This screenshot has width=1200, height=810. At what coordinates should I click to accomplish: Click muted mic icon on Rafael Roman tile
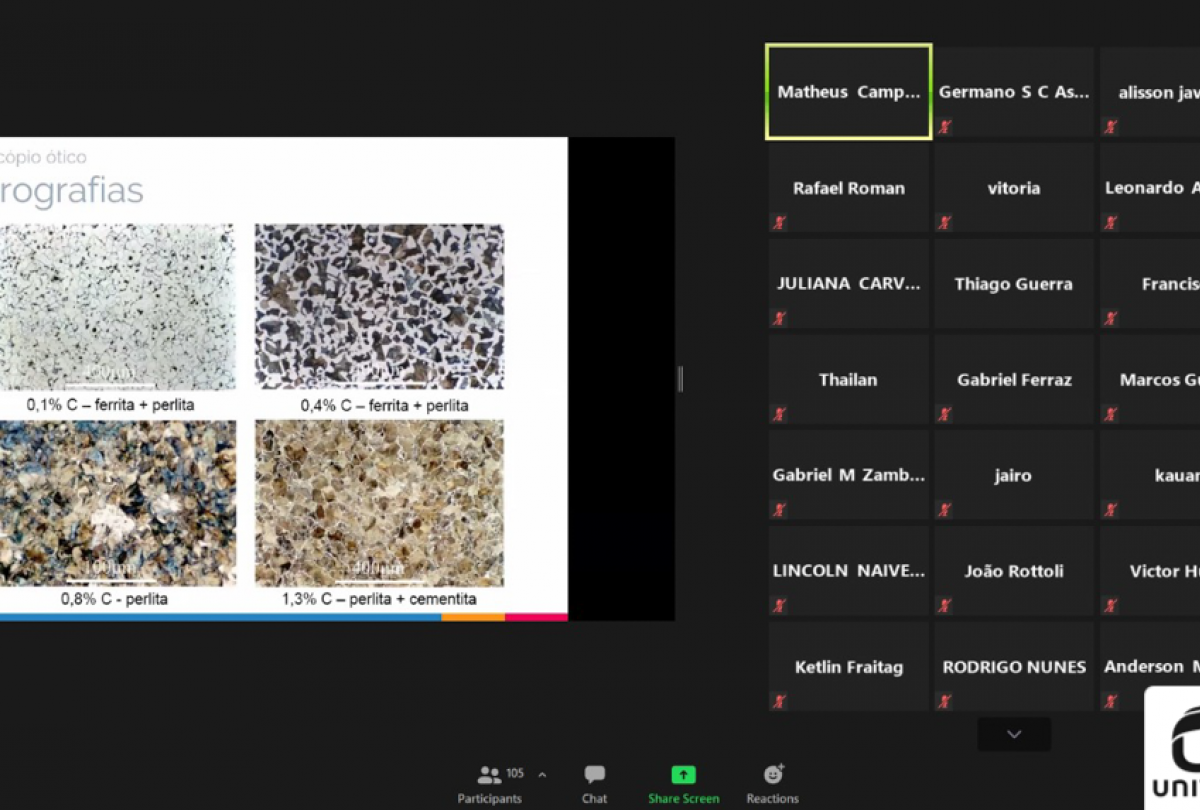point(779,223)
